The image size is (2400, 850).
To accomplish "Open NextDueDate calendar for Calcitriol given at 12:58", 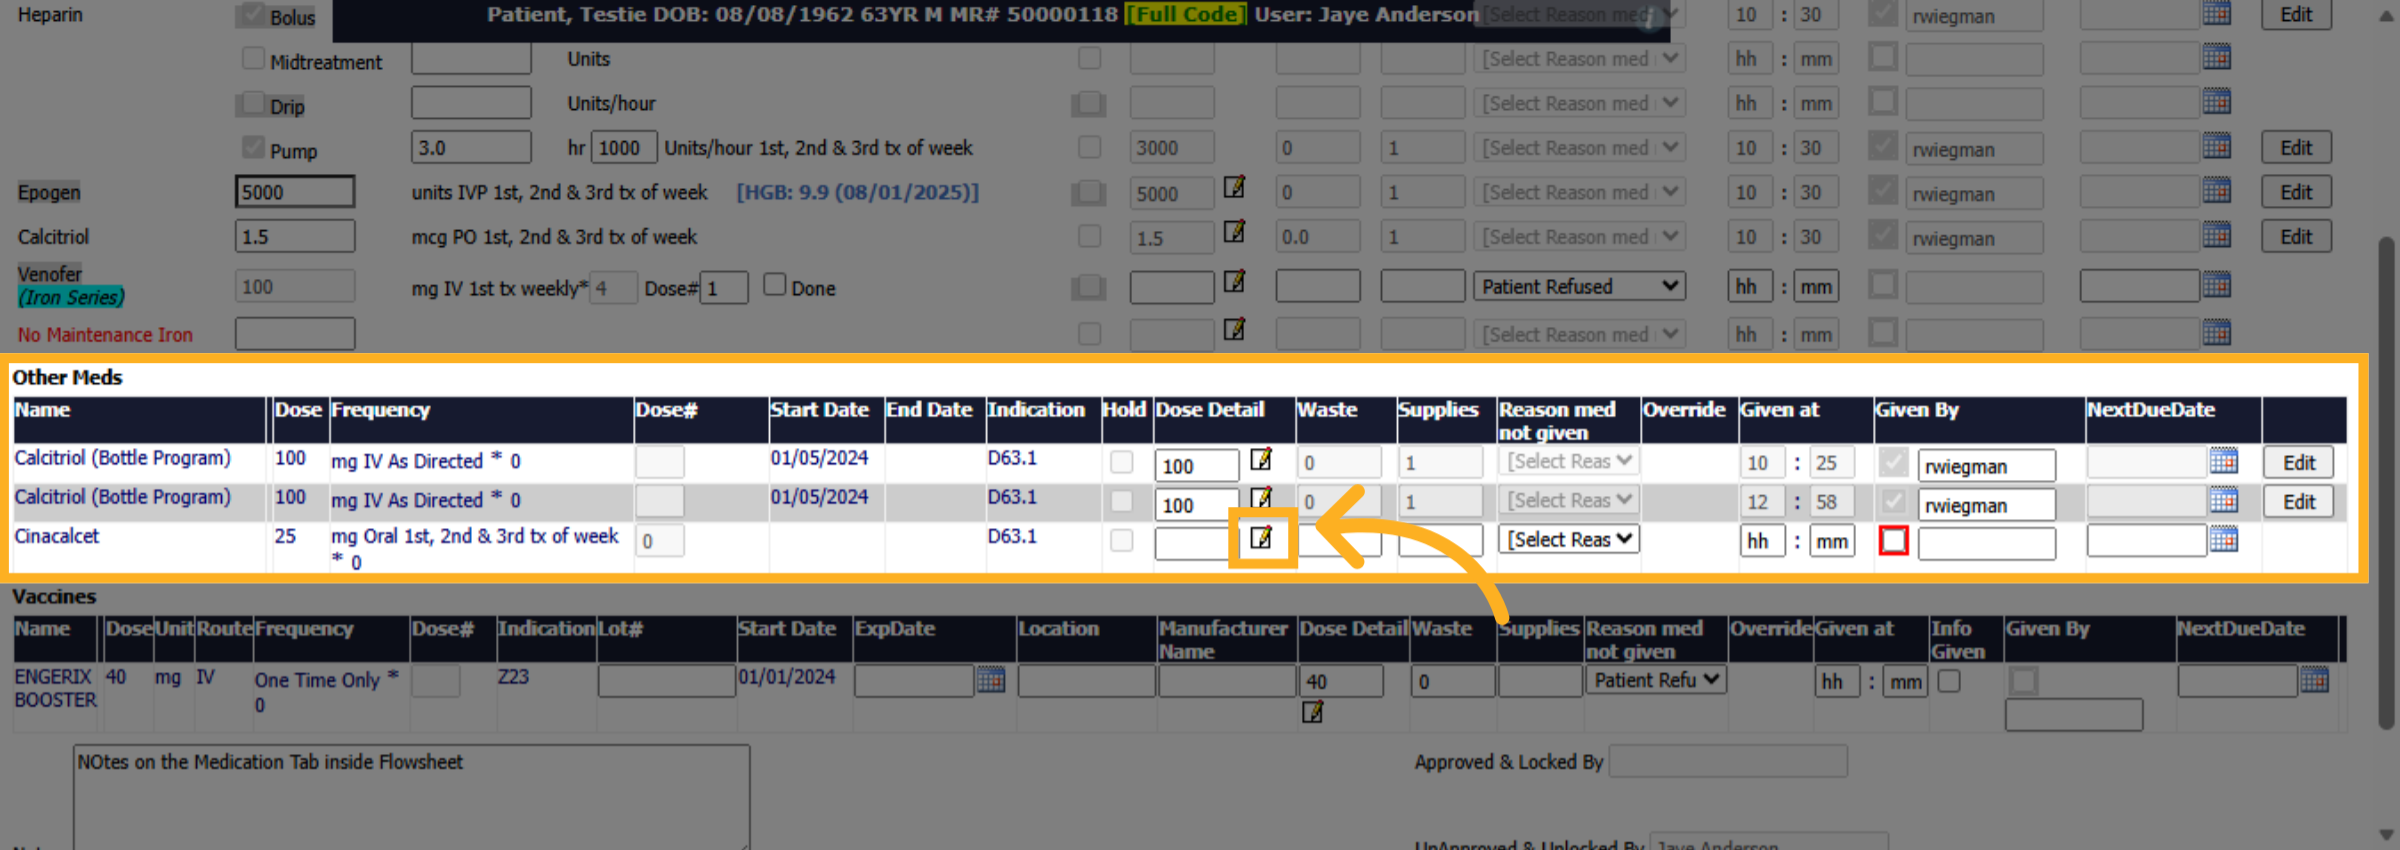I will click(2224, 499).
